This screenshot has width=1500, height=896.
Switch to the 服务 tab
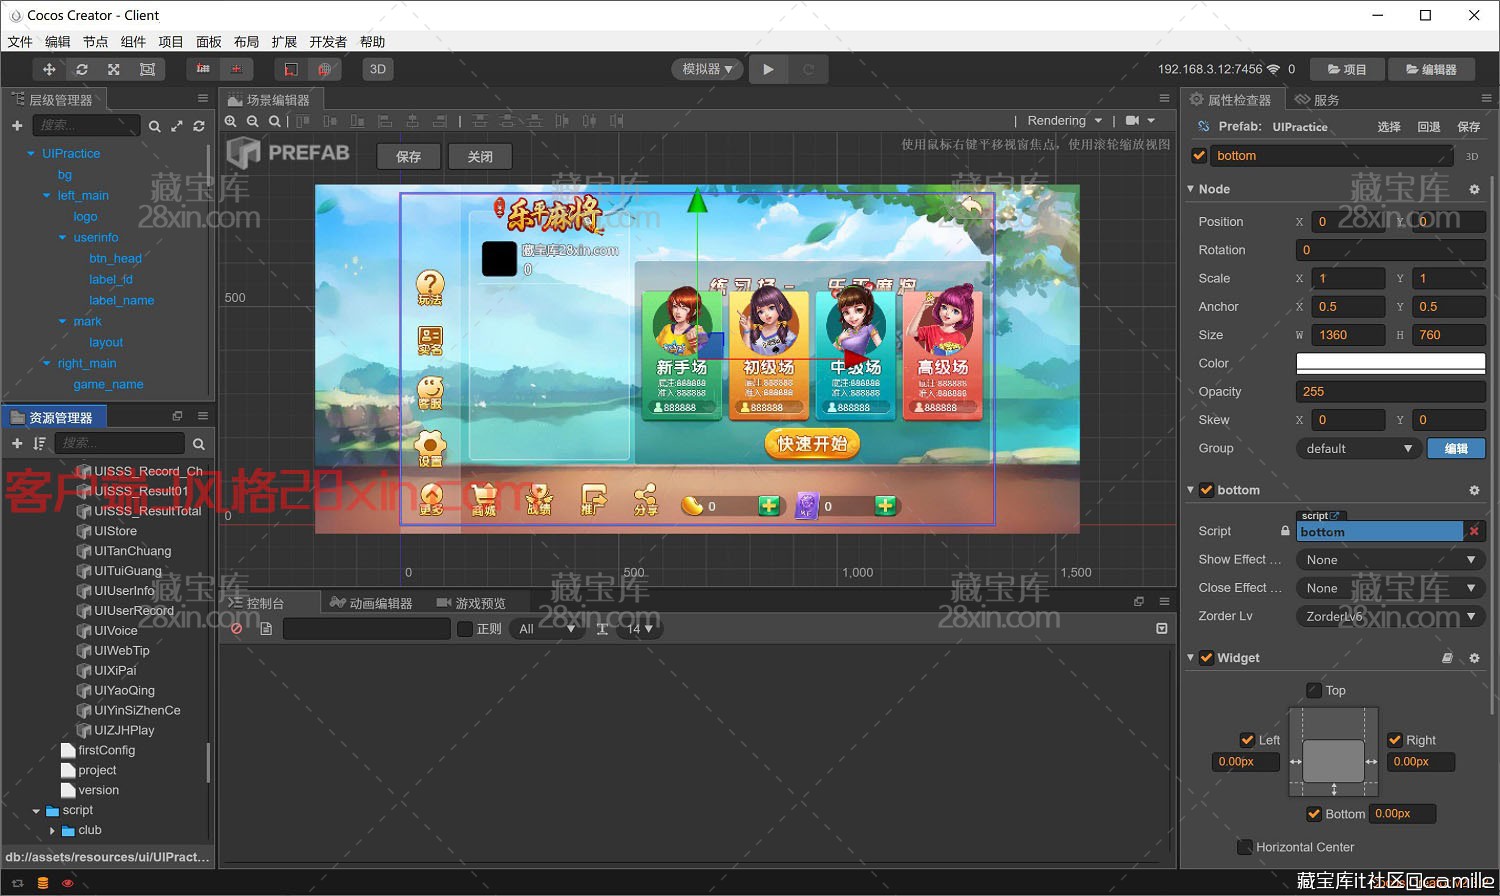click(1317, 99)
